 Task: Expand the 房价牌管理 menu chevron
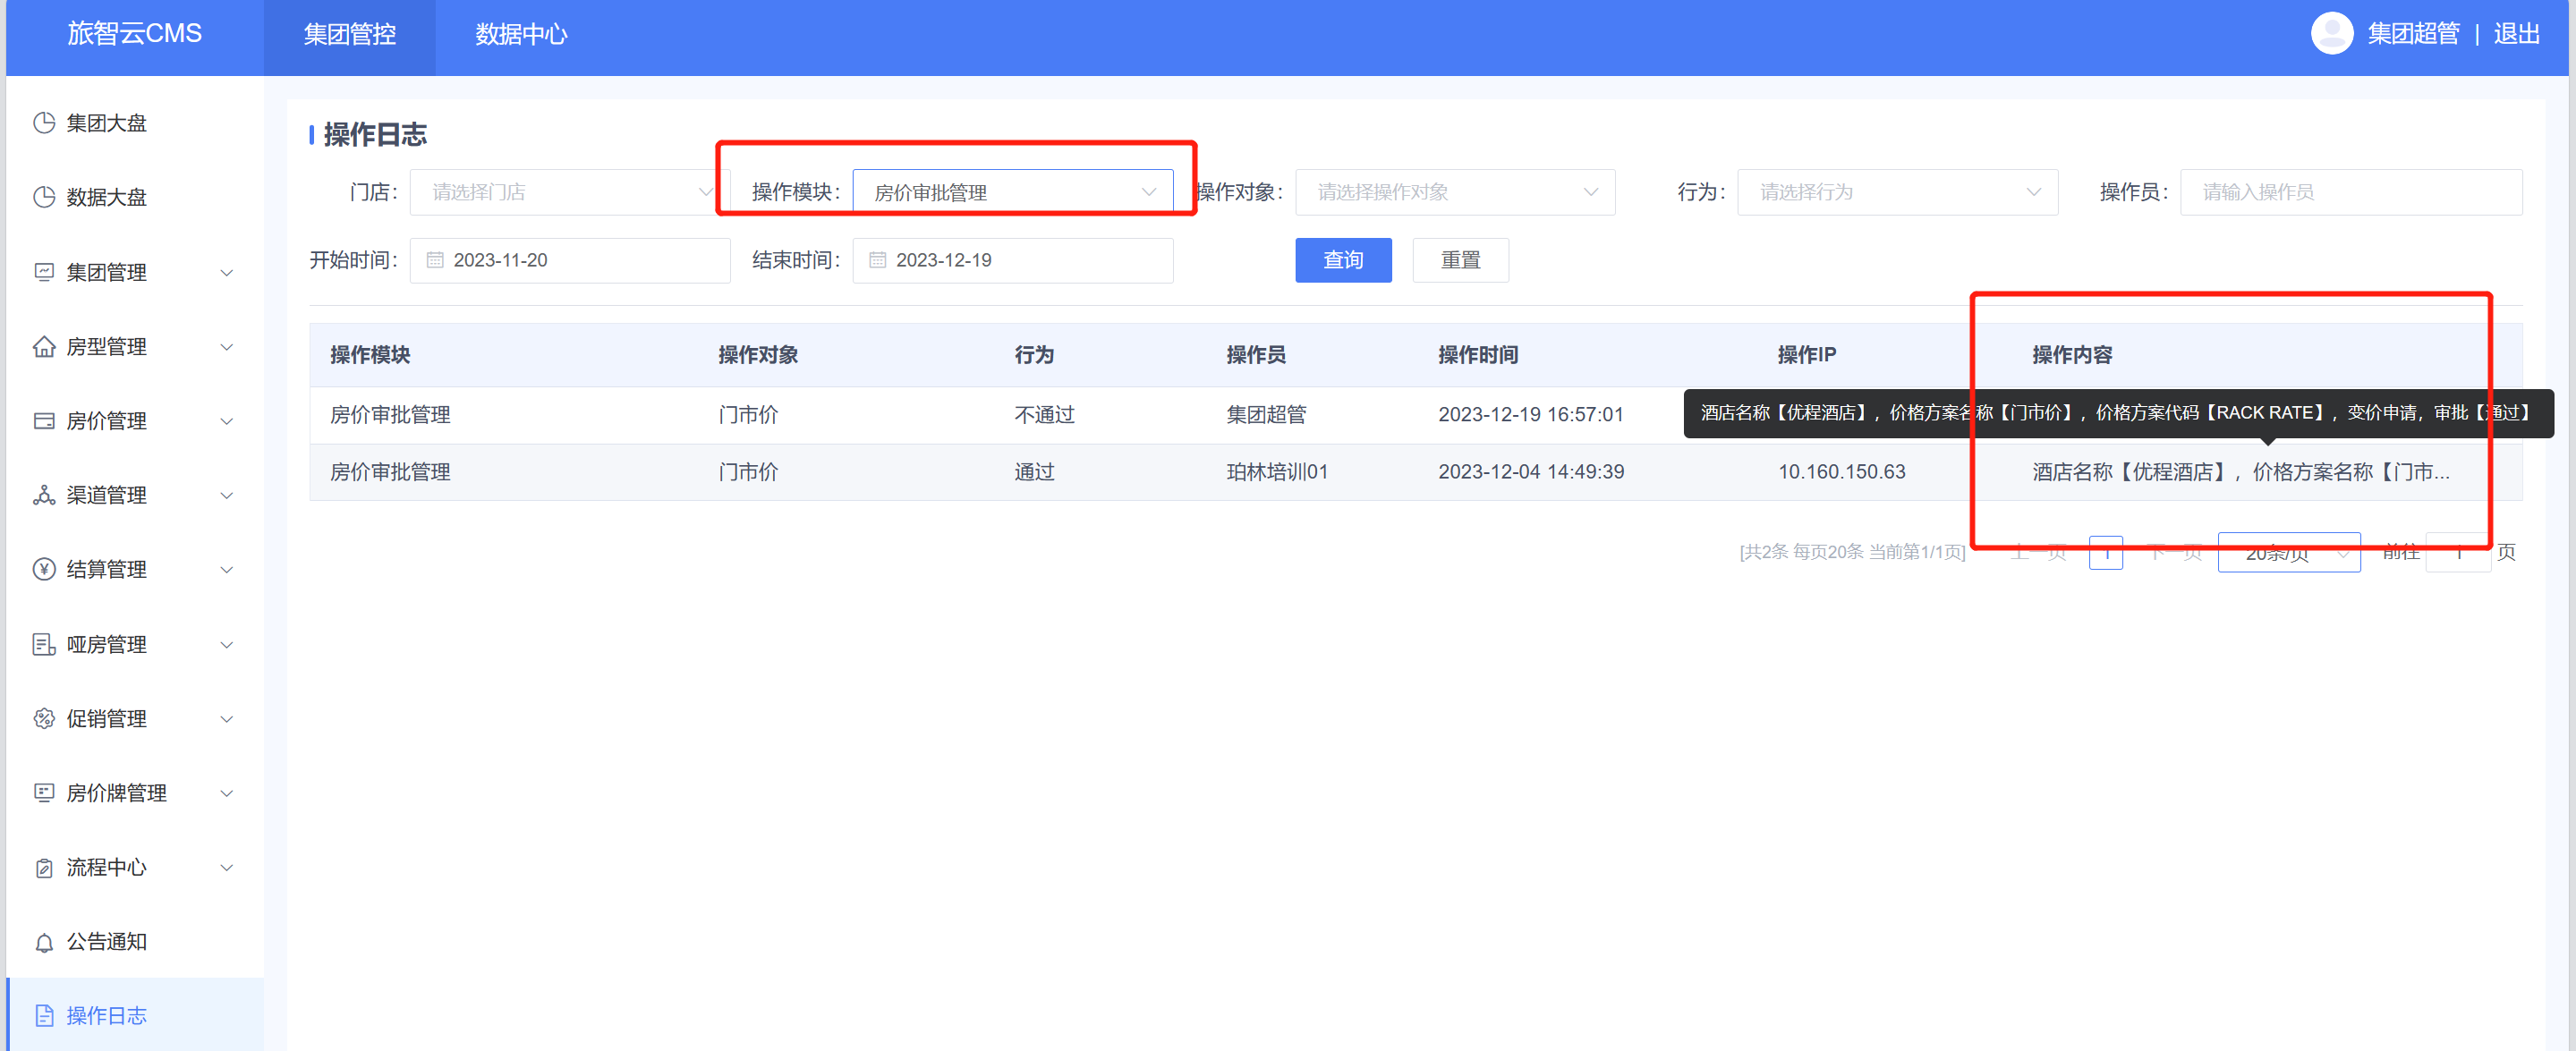[x=227, y=793]
